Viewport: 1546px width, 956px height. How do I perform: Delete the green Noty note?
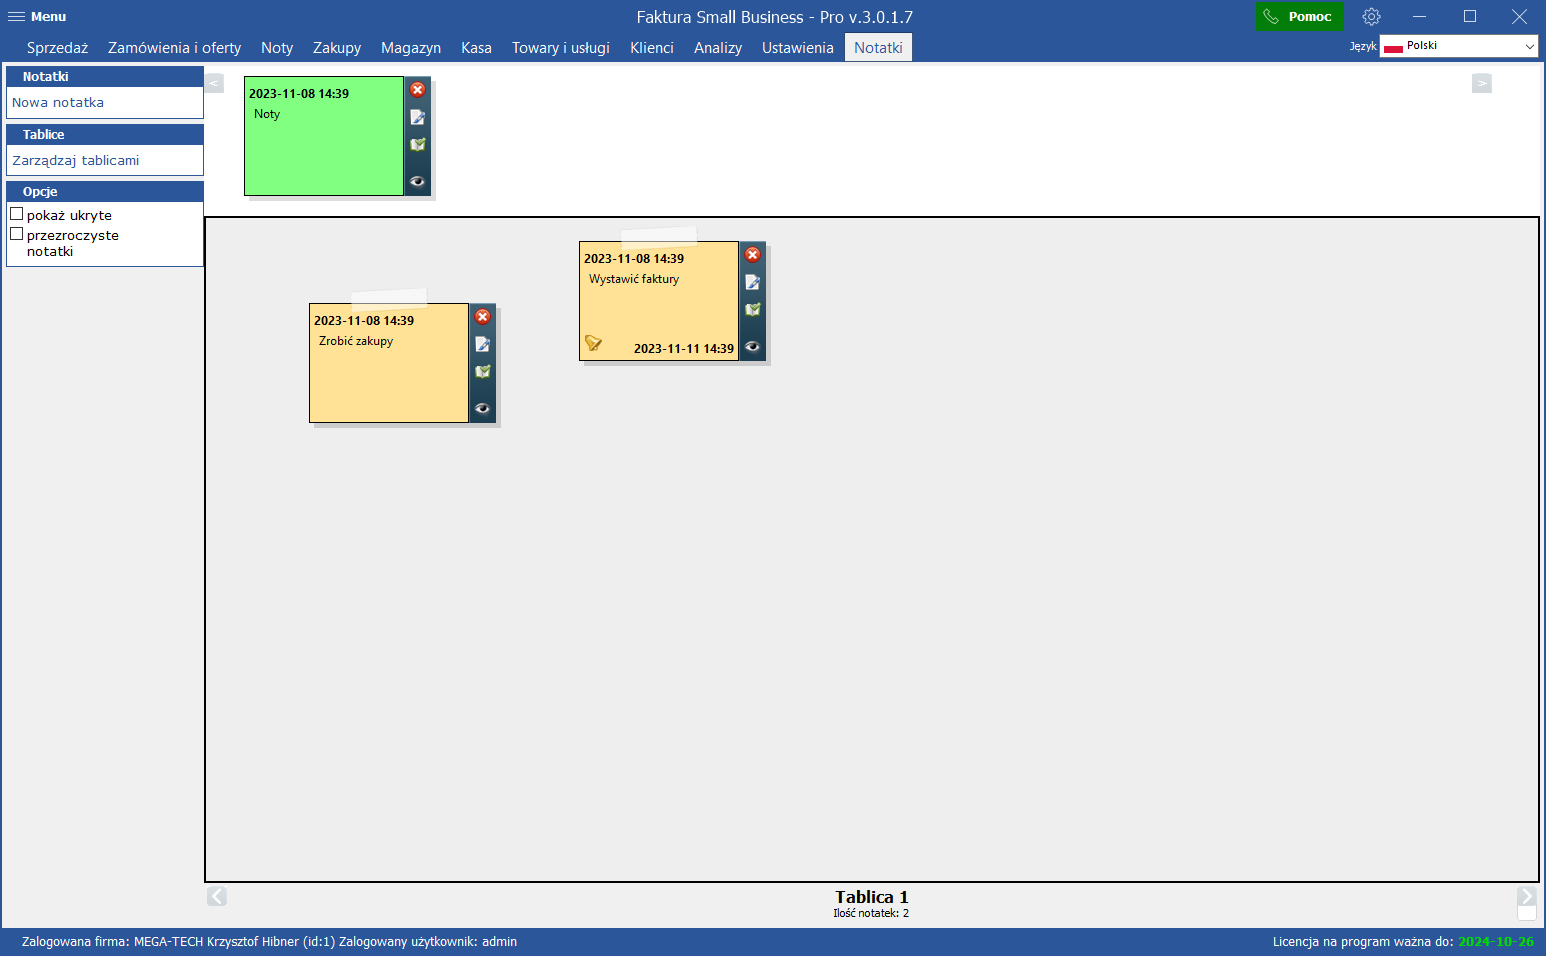[x=418, y=90]
